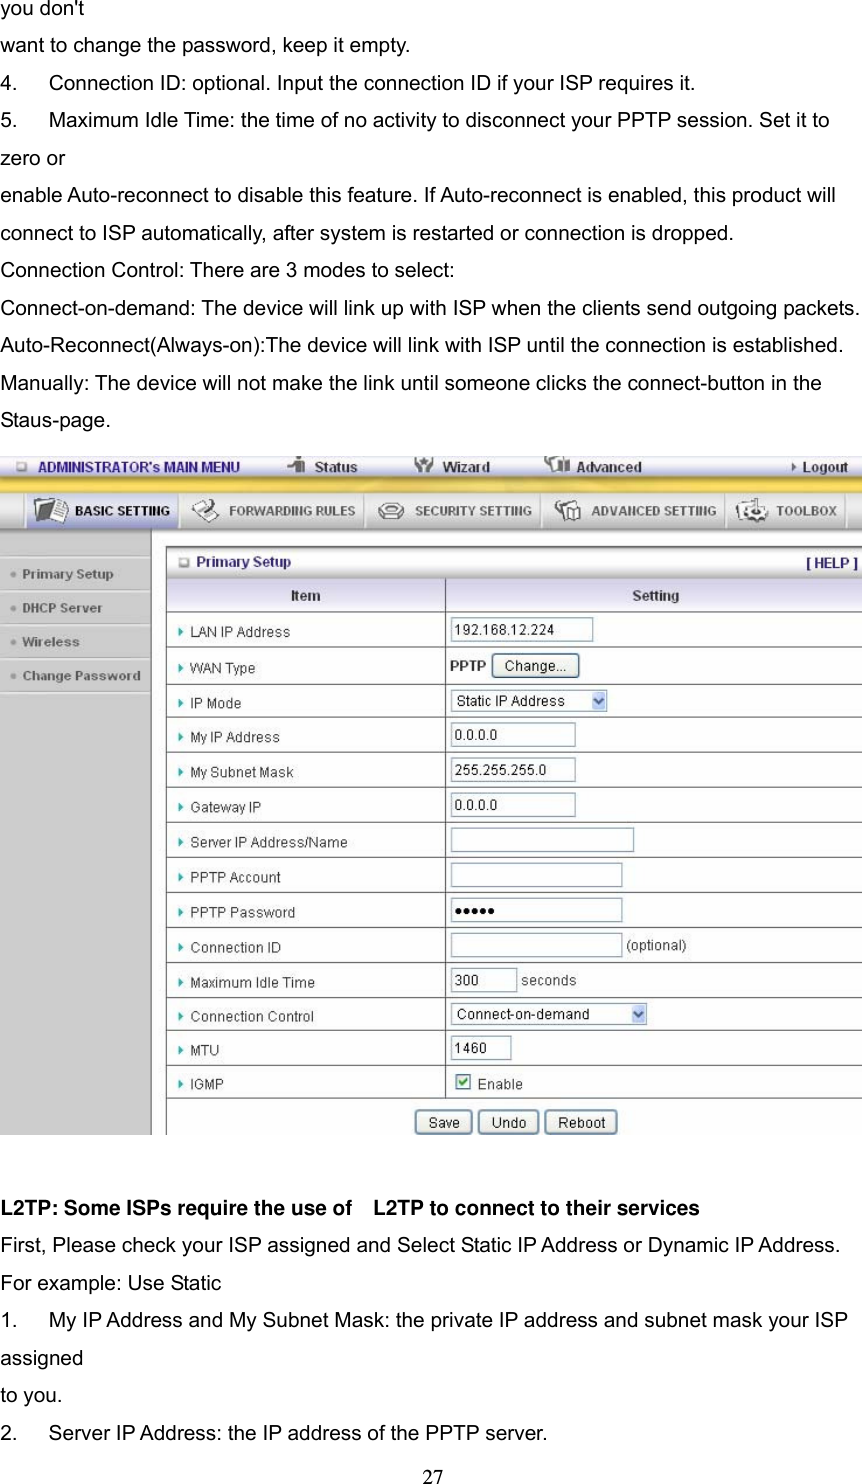
Task: Click the HELP link
Action: point(832,562)
